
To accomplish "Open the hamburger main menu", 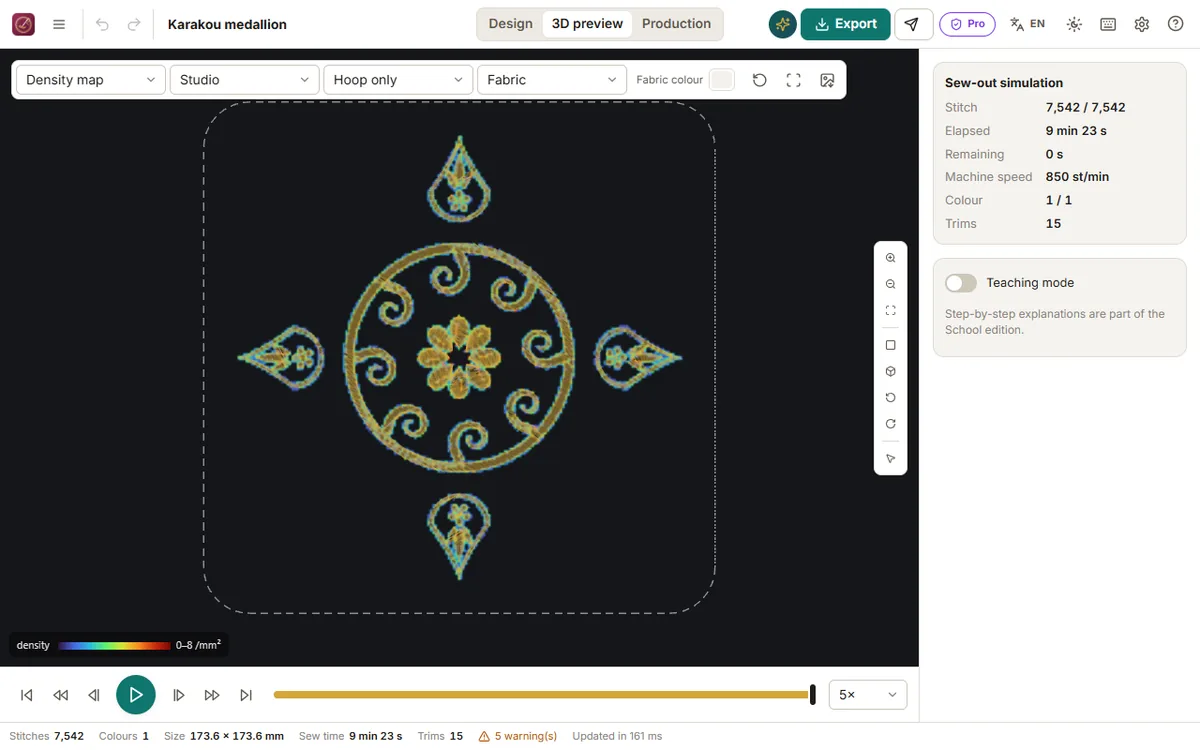I will [x=59, y=24].
